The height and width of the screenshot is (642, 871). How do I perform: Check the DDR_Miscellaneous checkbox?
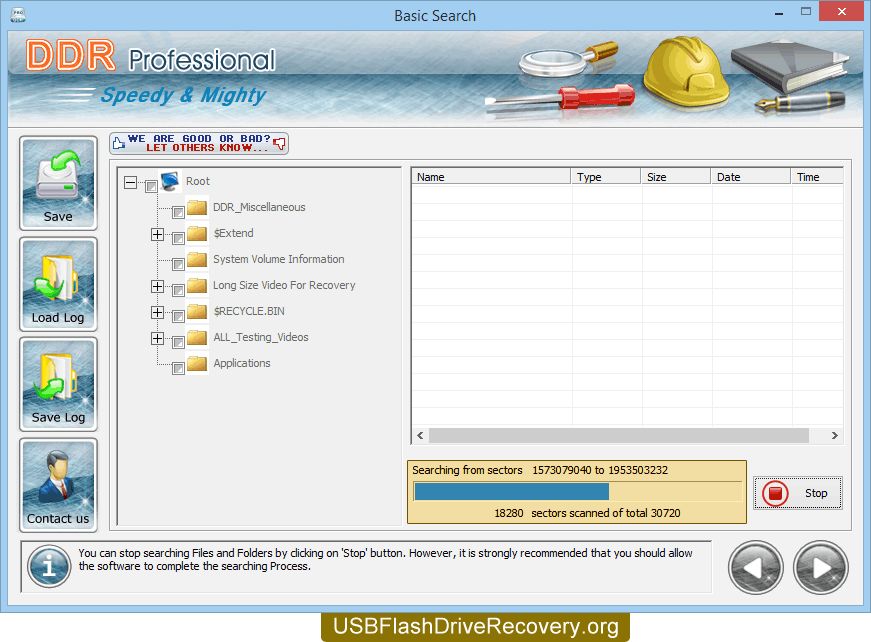pyautogui.click(x=178, y=212)
